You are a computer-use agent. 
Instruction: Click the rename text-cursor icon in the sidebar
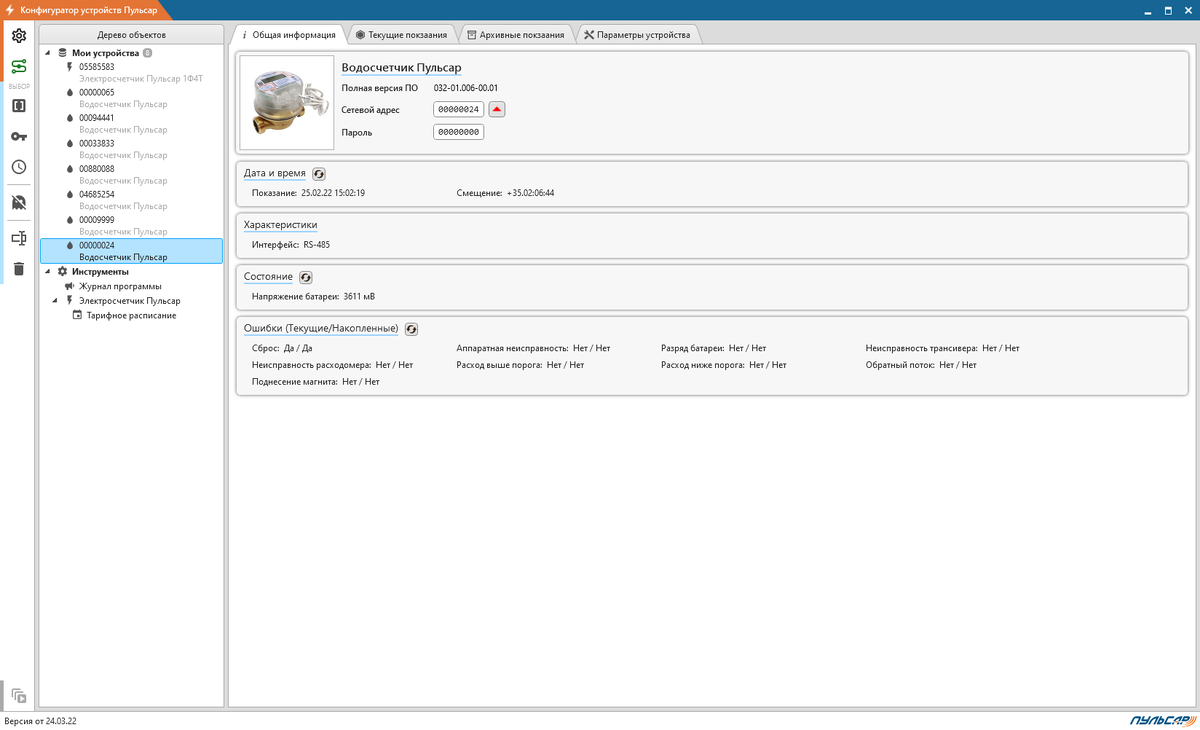[18, 238]
